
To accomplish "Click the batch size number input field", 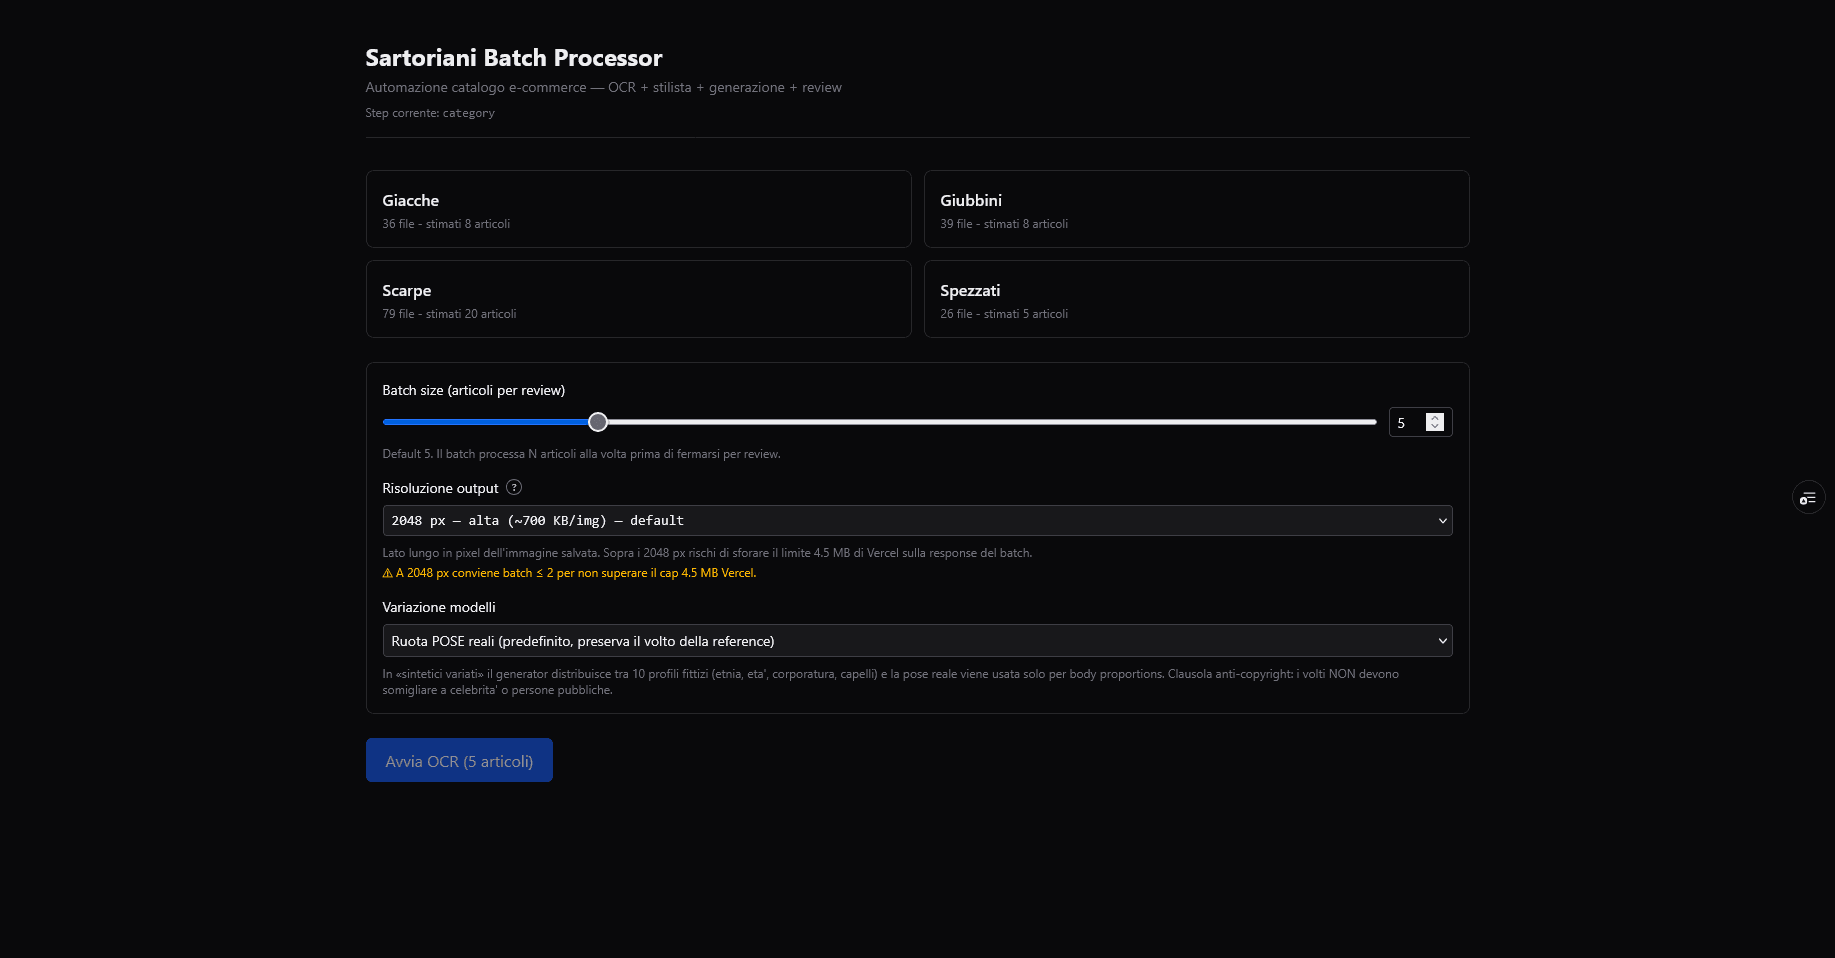I will tap(1406, 423).
